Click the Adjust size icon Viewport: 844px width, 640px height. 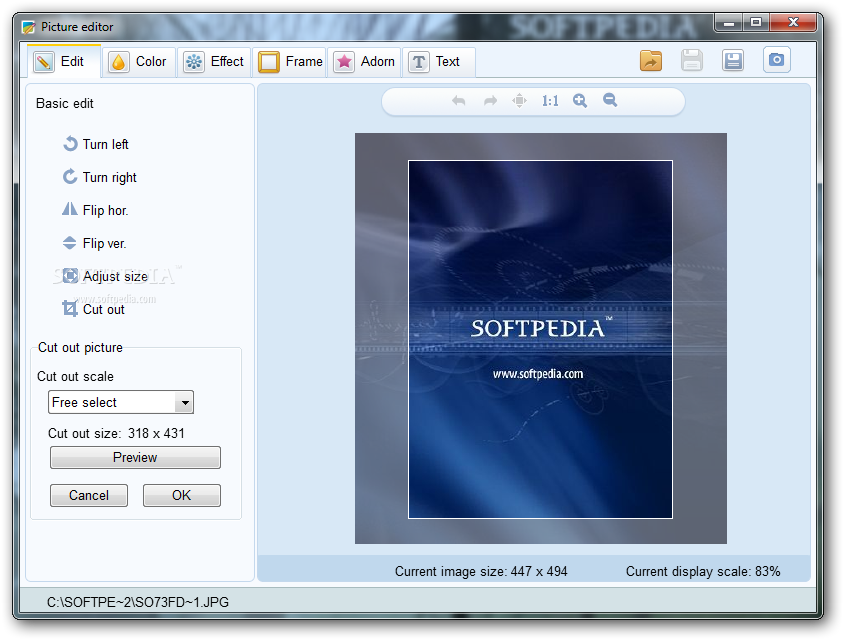tap(70, 276)
